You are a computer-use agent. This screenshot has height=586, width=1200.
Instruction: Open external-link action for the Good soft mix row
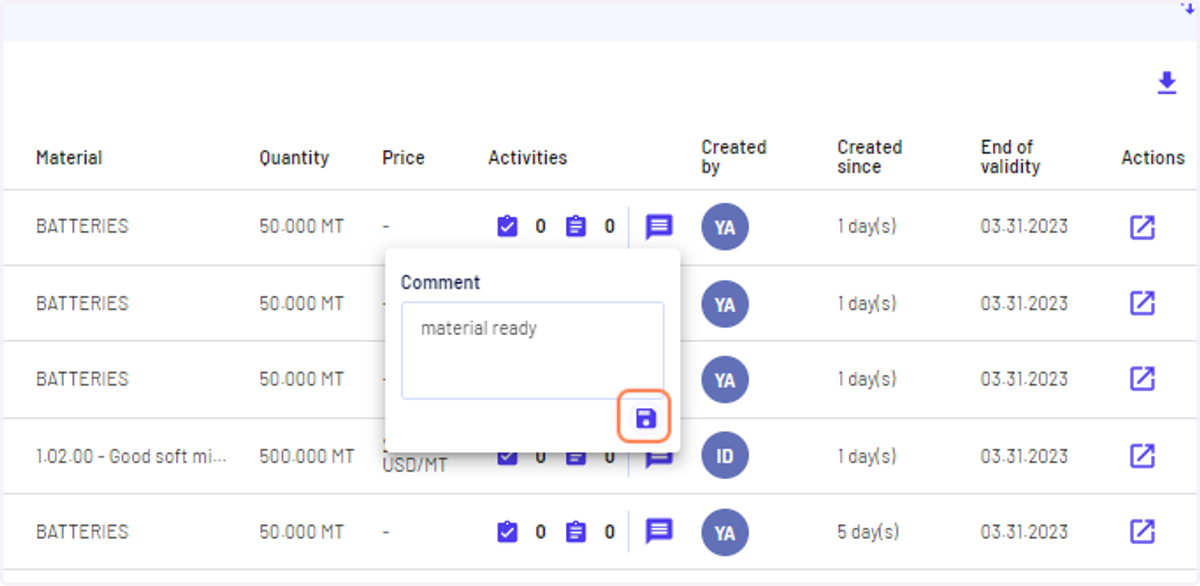pos(1142,456)
